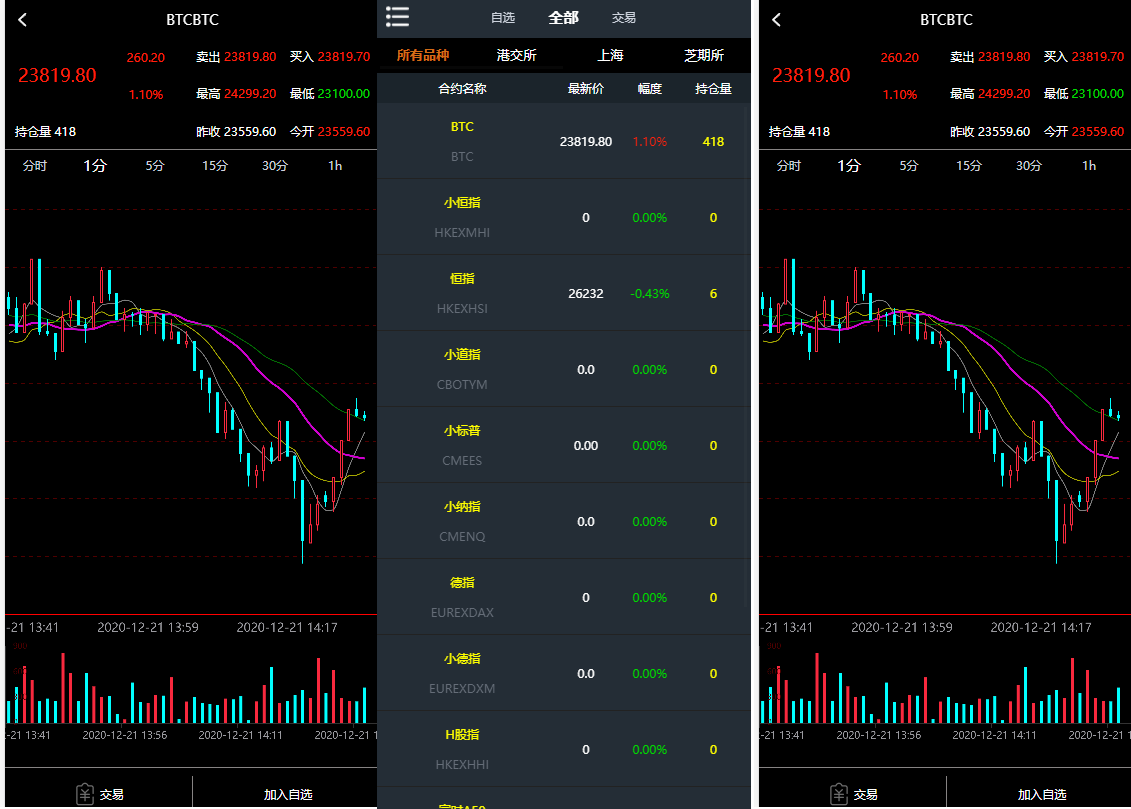This screenshot has height=809, width=1131.
Task: Click BTC price 23819.80 in list
Action: click(586, 142)
